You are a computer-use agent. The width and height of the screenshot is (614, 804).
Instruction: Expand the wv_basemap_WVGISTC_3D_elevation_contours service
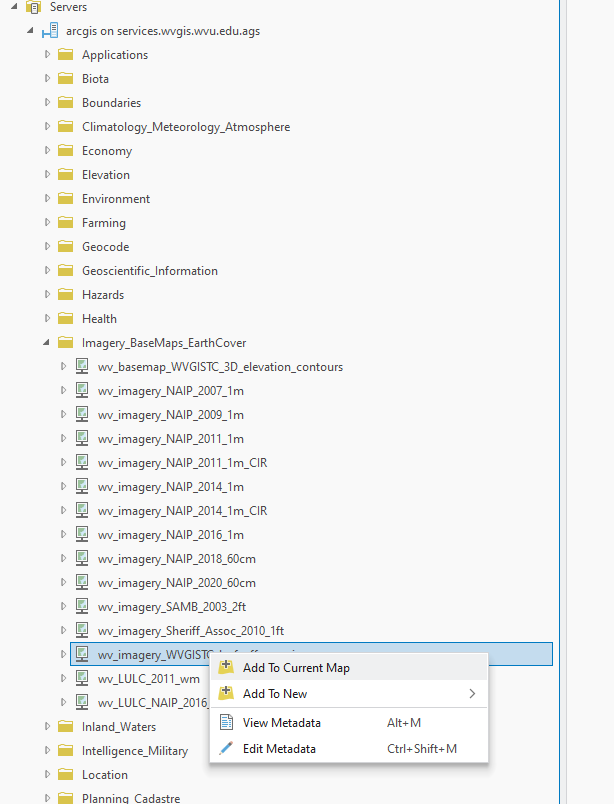[63, 366]
